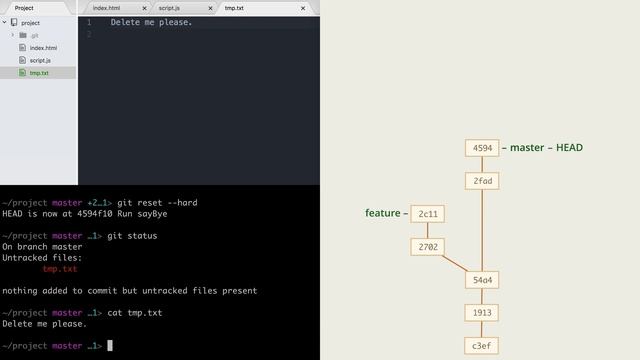Click the index.html file icon
640x360 pixels.
click(x=22, y=48)
